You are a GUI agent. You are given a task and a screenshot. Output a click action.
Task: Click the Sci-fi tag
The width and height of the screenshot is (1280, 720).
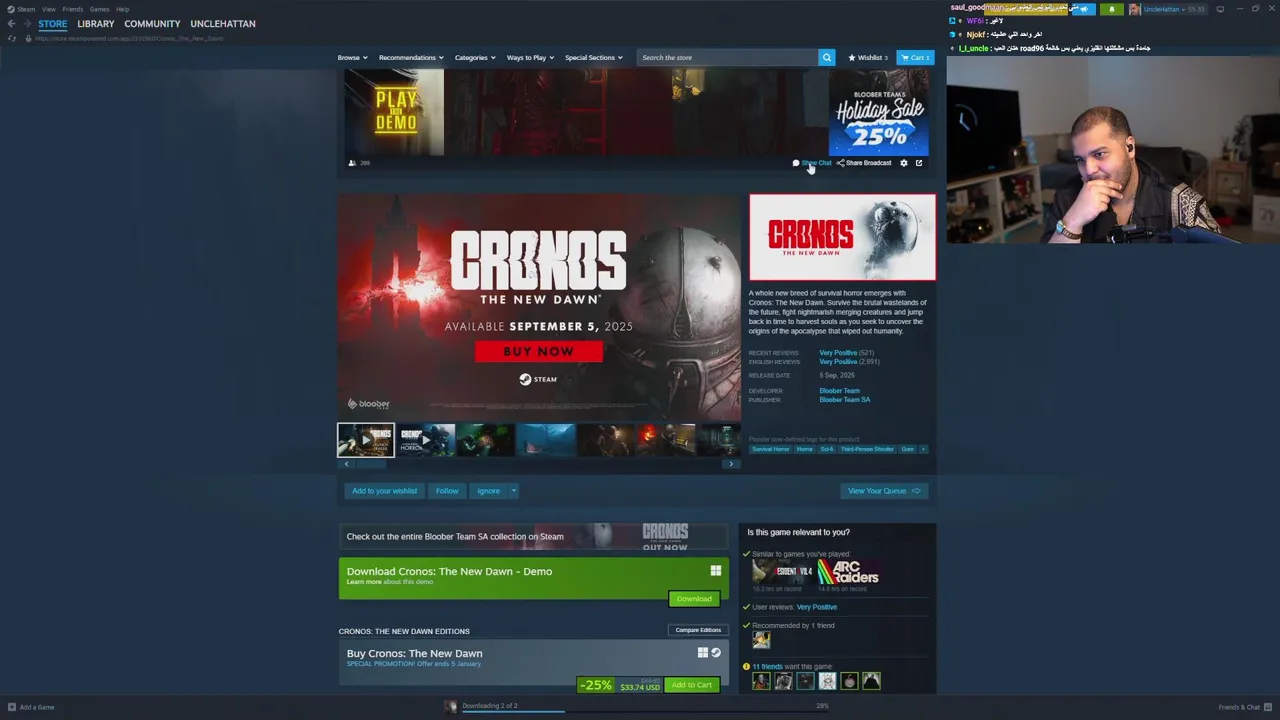click(x=827, y=449)
